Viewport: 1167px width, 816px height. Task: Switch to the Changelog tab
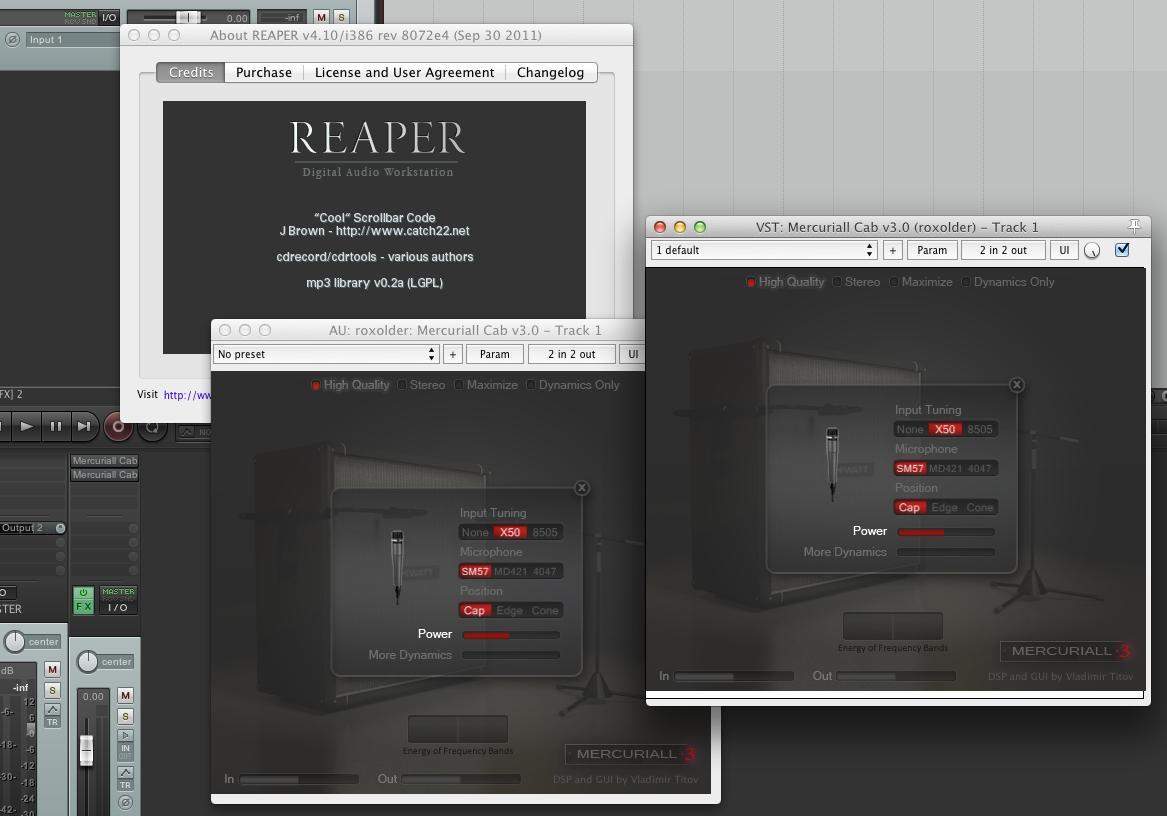pos(550,72)
